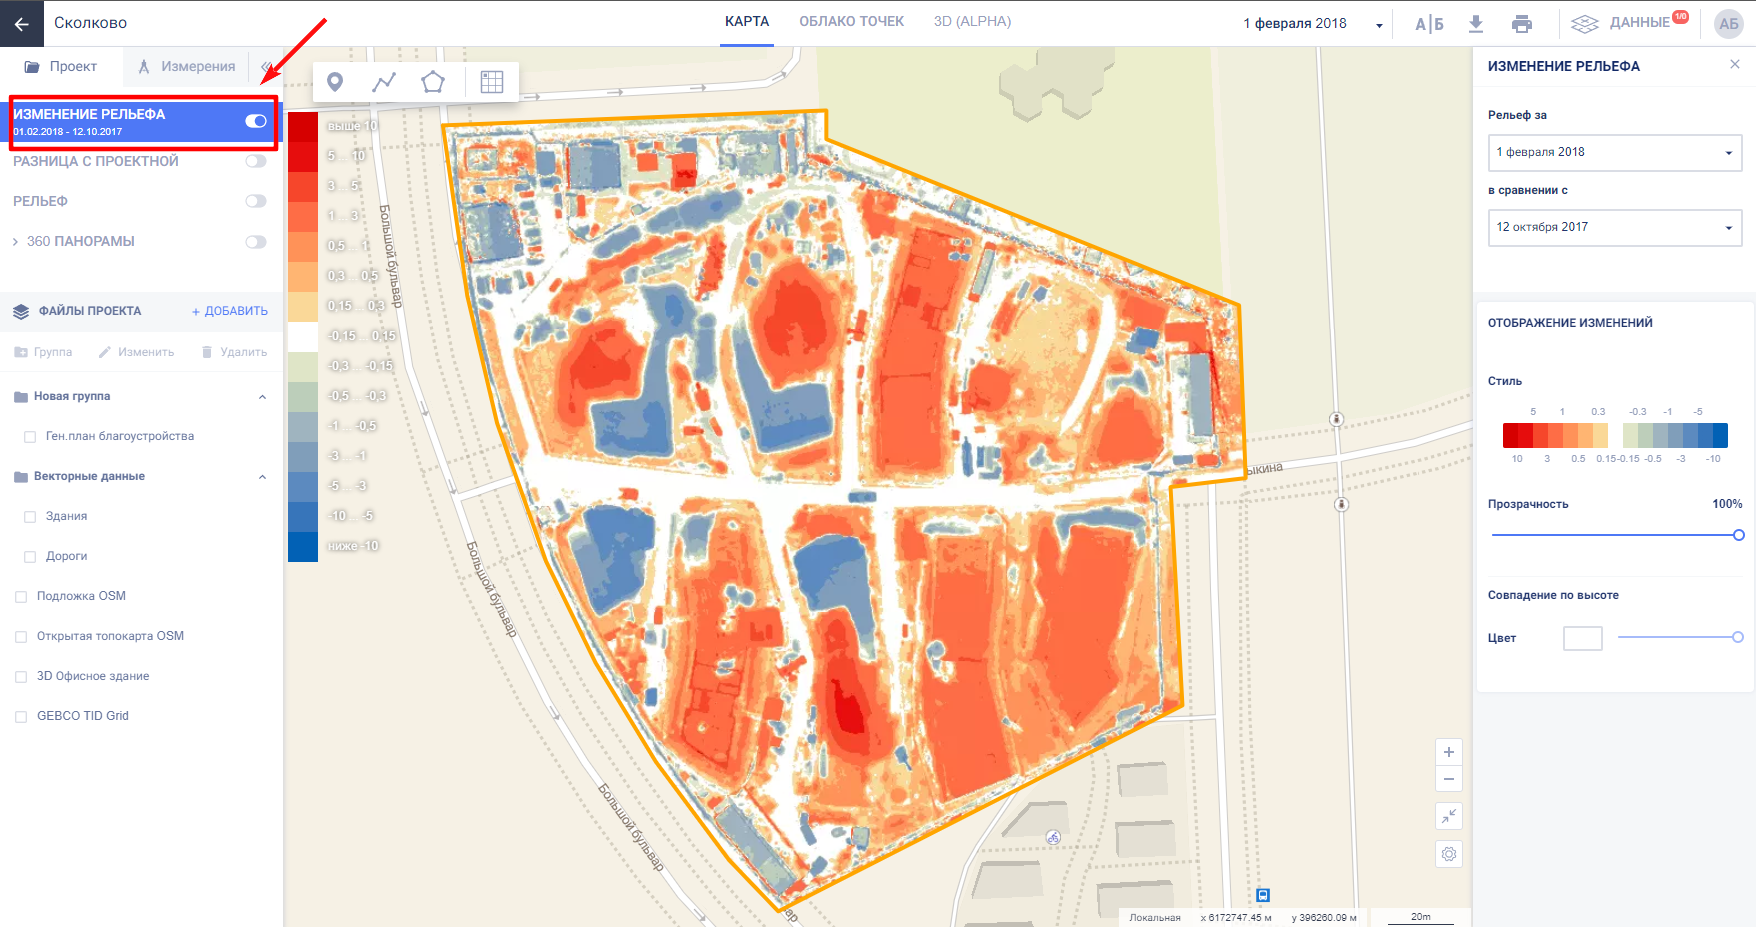The width and height of the screenshot is (1756, 927).
Task: Enable the Разница с проектной toggle
Action: coord(256,161)
